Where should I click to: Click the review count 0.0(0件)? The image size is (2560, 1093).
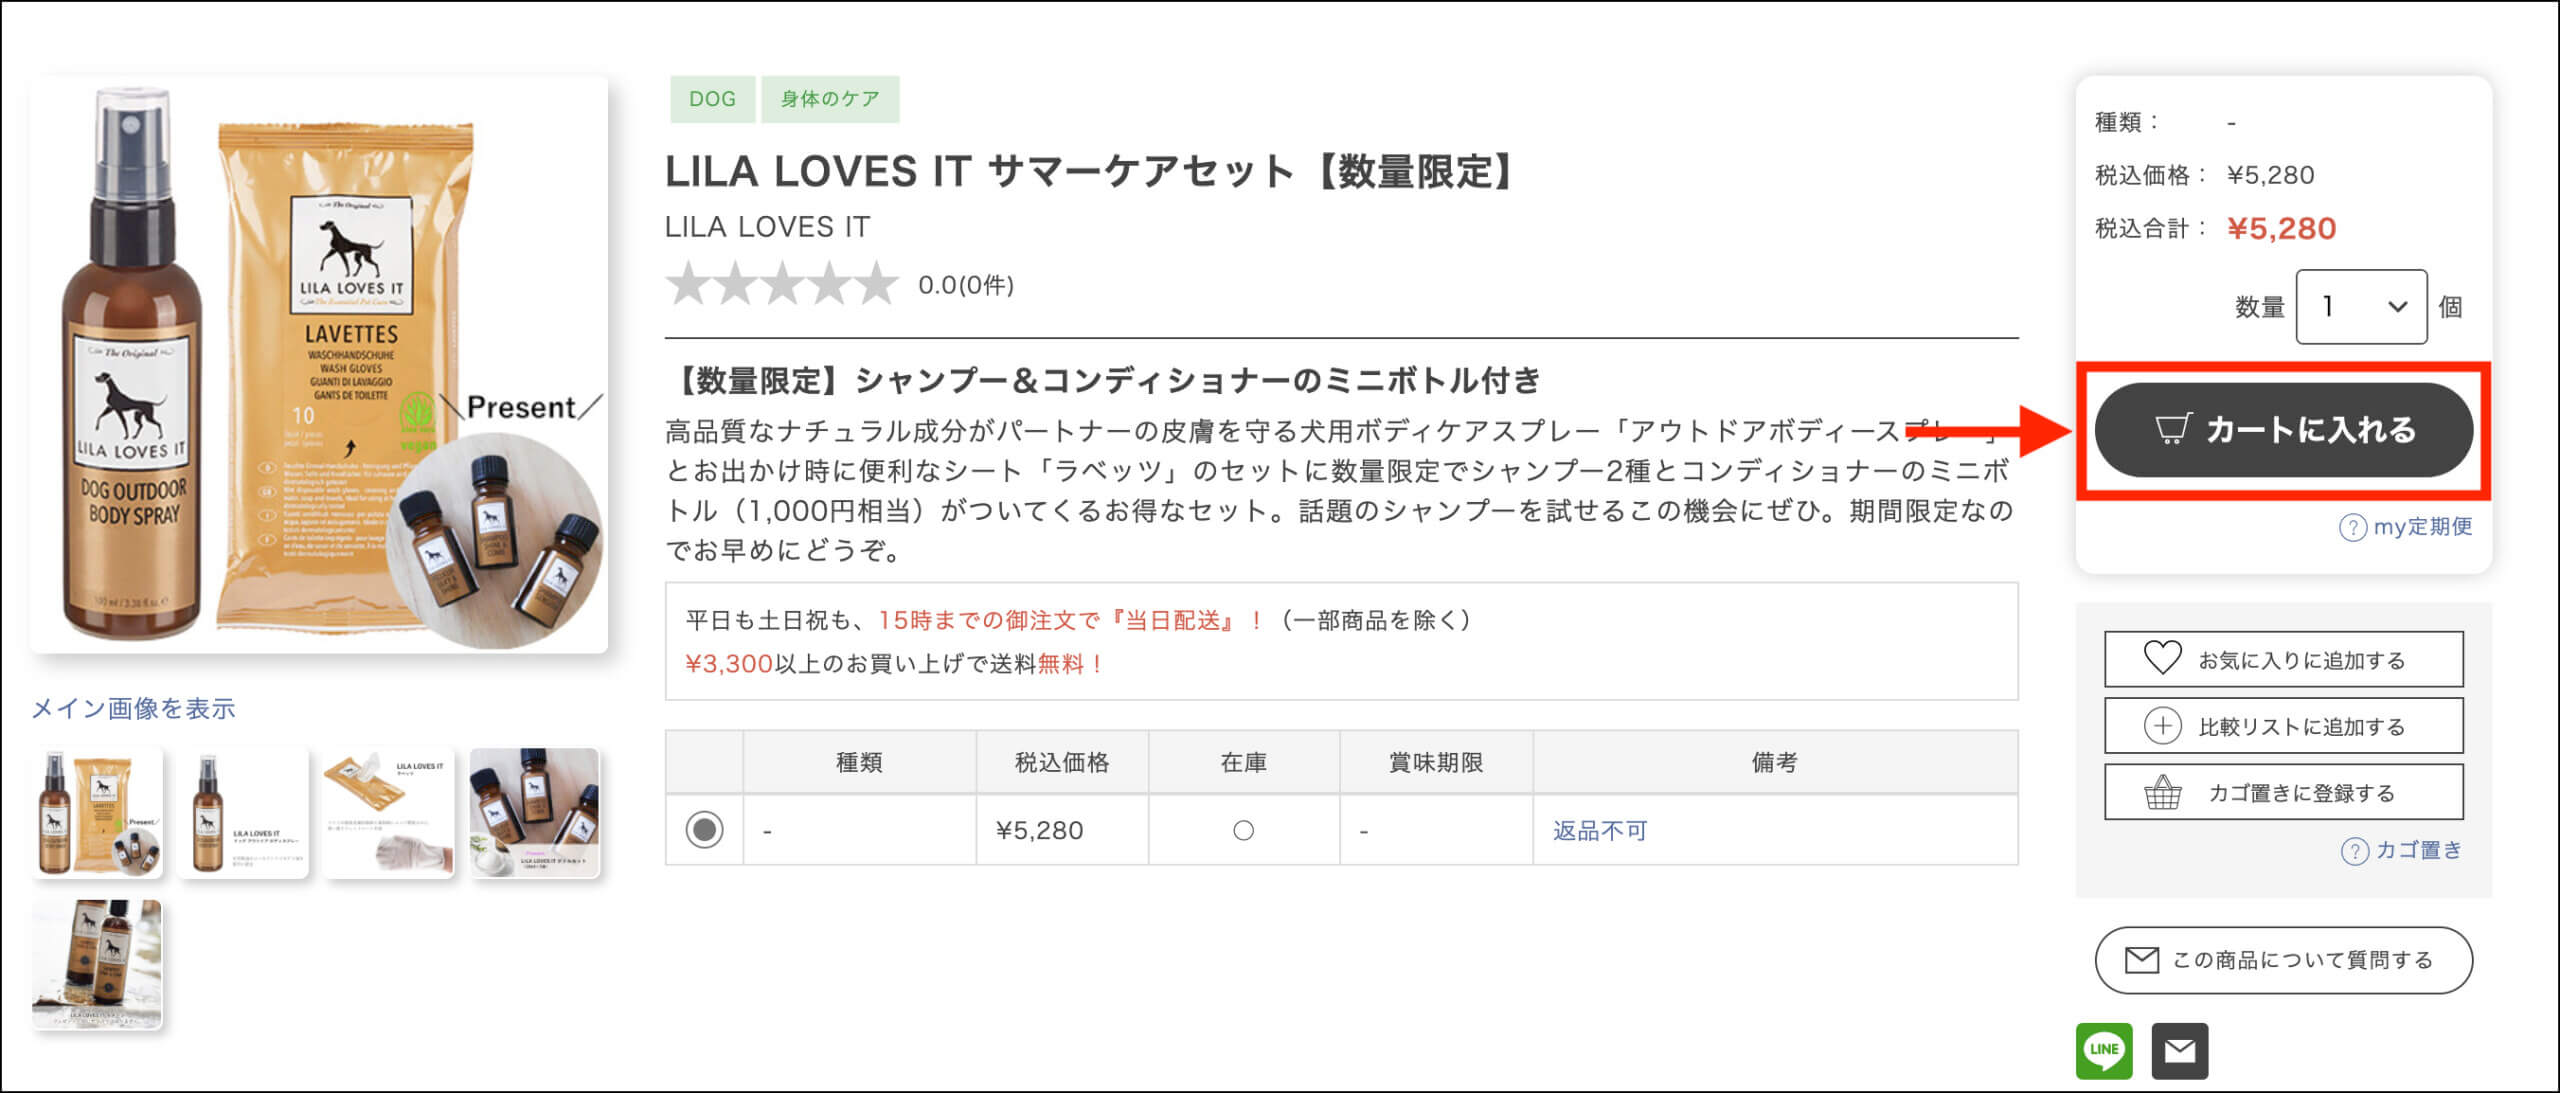click(966, 285)
